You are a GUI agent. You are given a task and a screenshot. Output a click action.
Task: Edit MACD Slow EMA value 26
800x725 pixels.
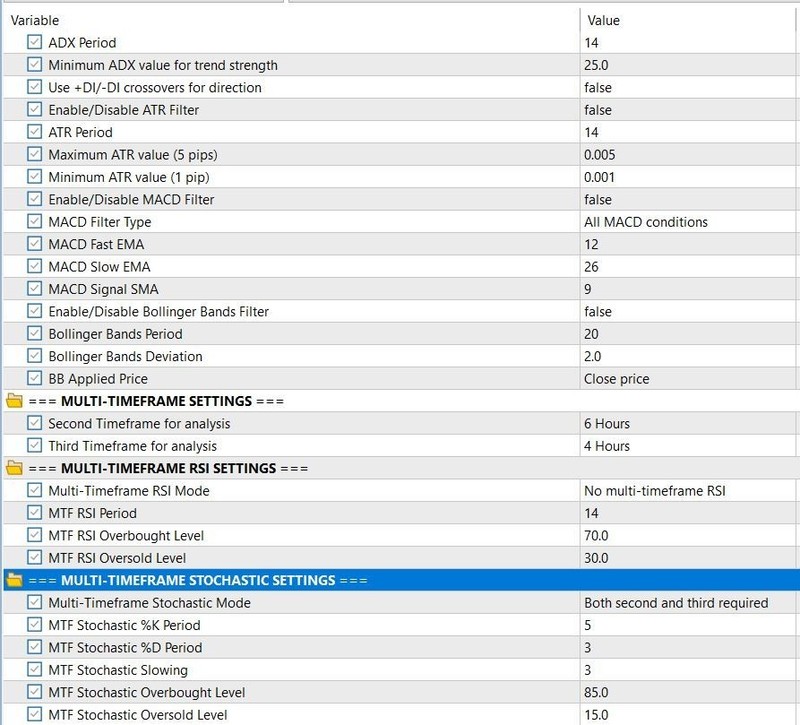[x=689, y=266]
